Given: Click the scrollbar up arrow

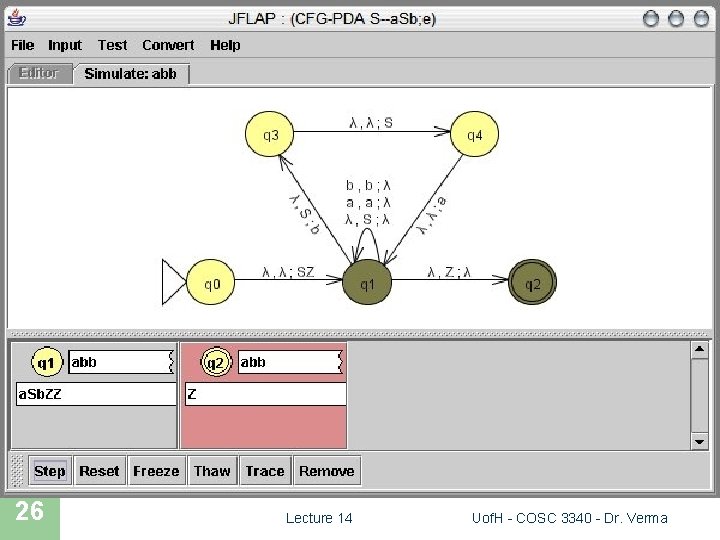Looking at the screenshot, I should (699, 350).
